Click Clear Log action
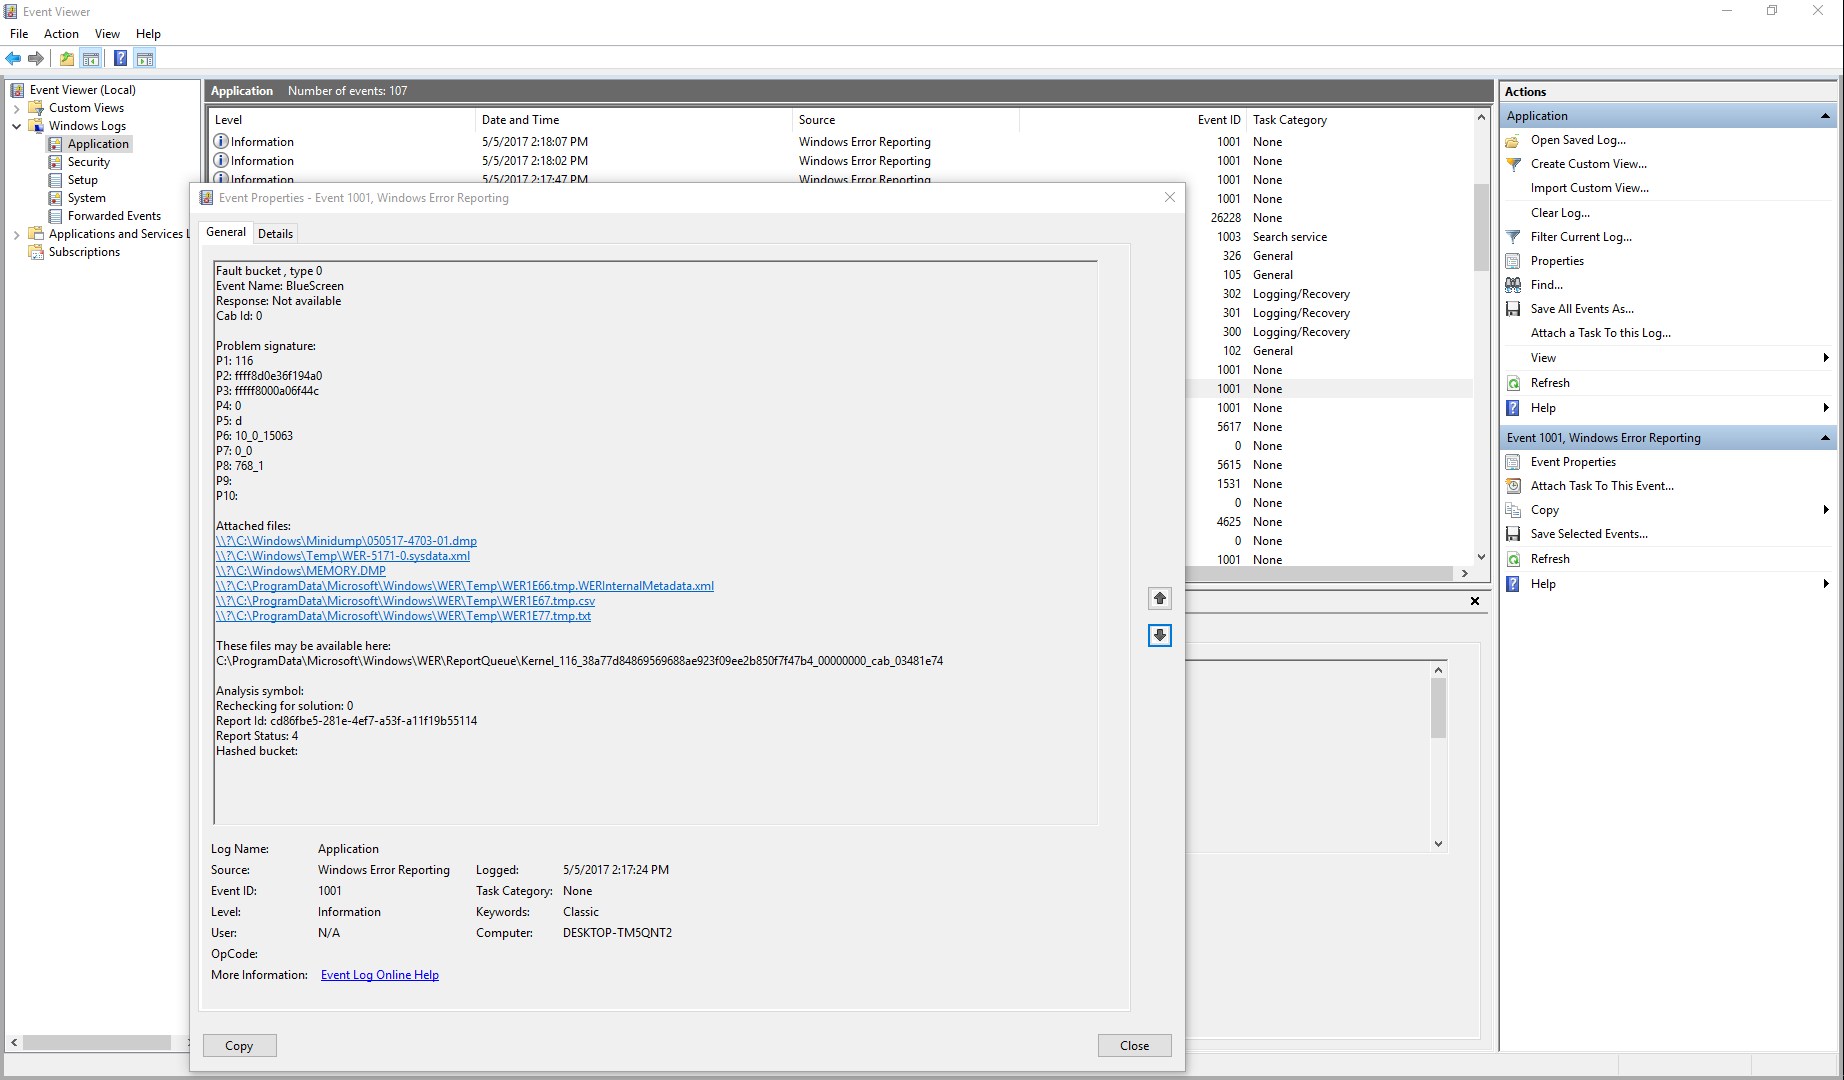 (x=1560, y=213)
